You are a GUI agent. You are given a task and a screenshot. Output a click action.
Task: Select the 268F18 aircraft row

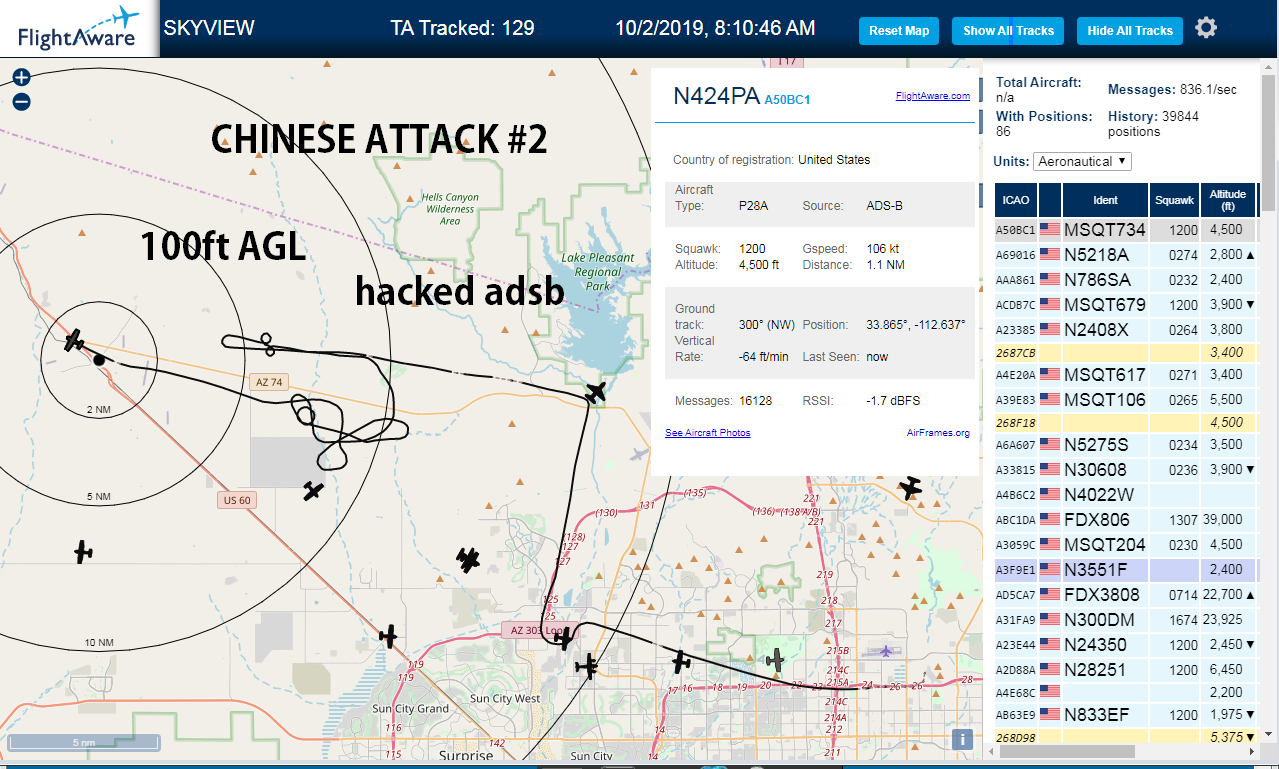point(1127,423)
